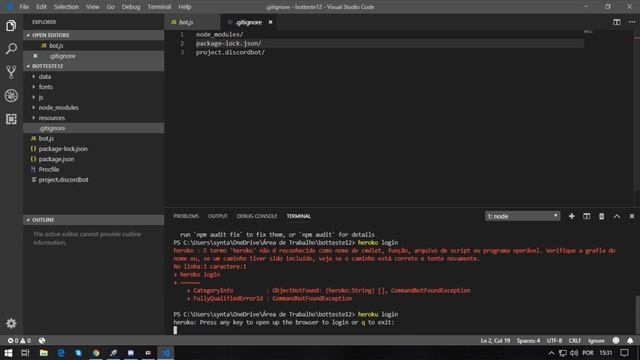Screen dimensions: 640x360
Task: Open the taskbar volume control
Action: (574, 353)
